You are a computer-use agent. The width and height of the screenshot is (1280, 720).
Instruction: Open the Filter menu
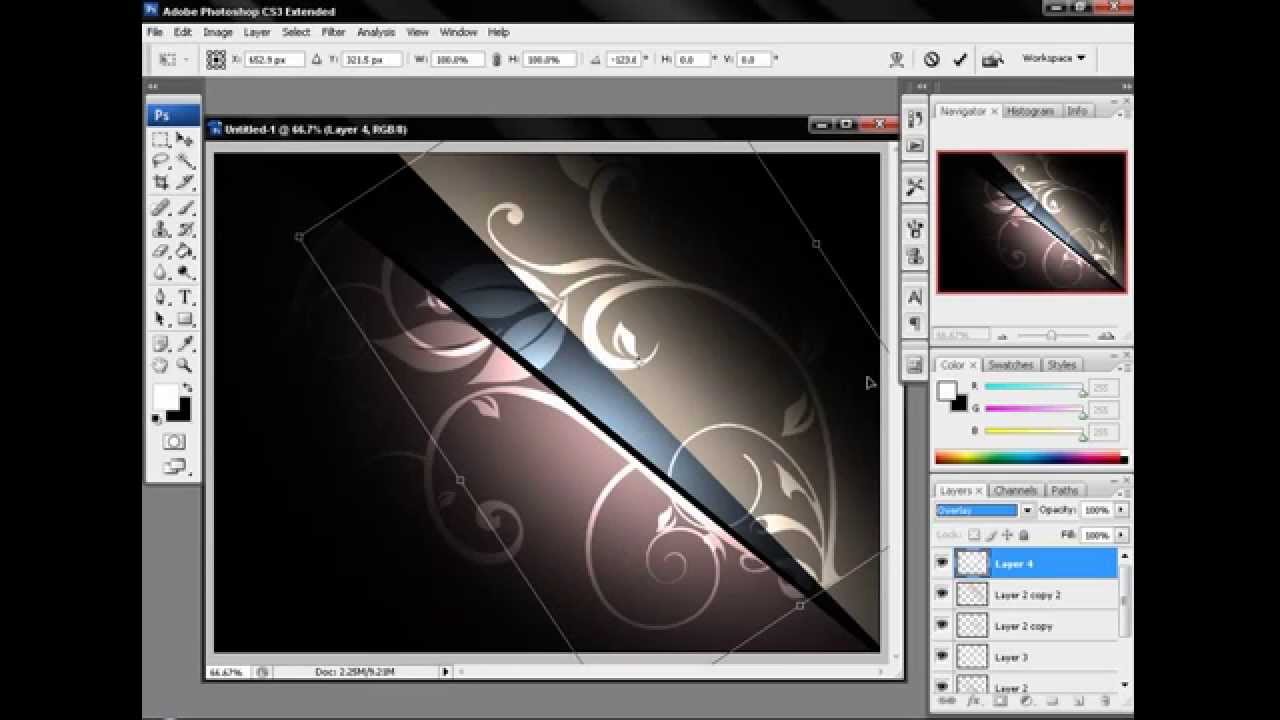(x=333, y=32)
